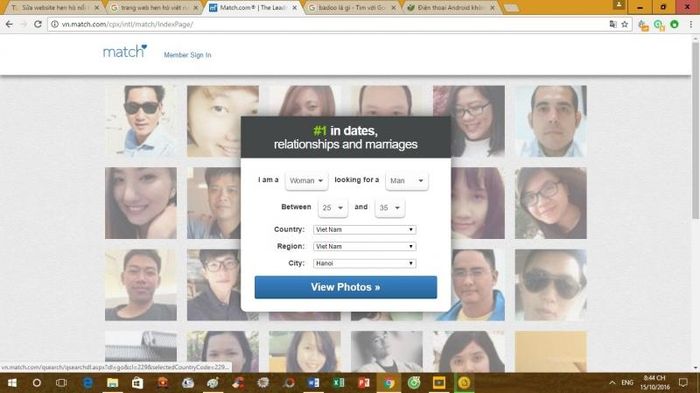Switch to the Badoo search tab
This screenshot has height=393, width=700.
coord(352,8)
